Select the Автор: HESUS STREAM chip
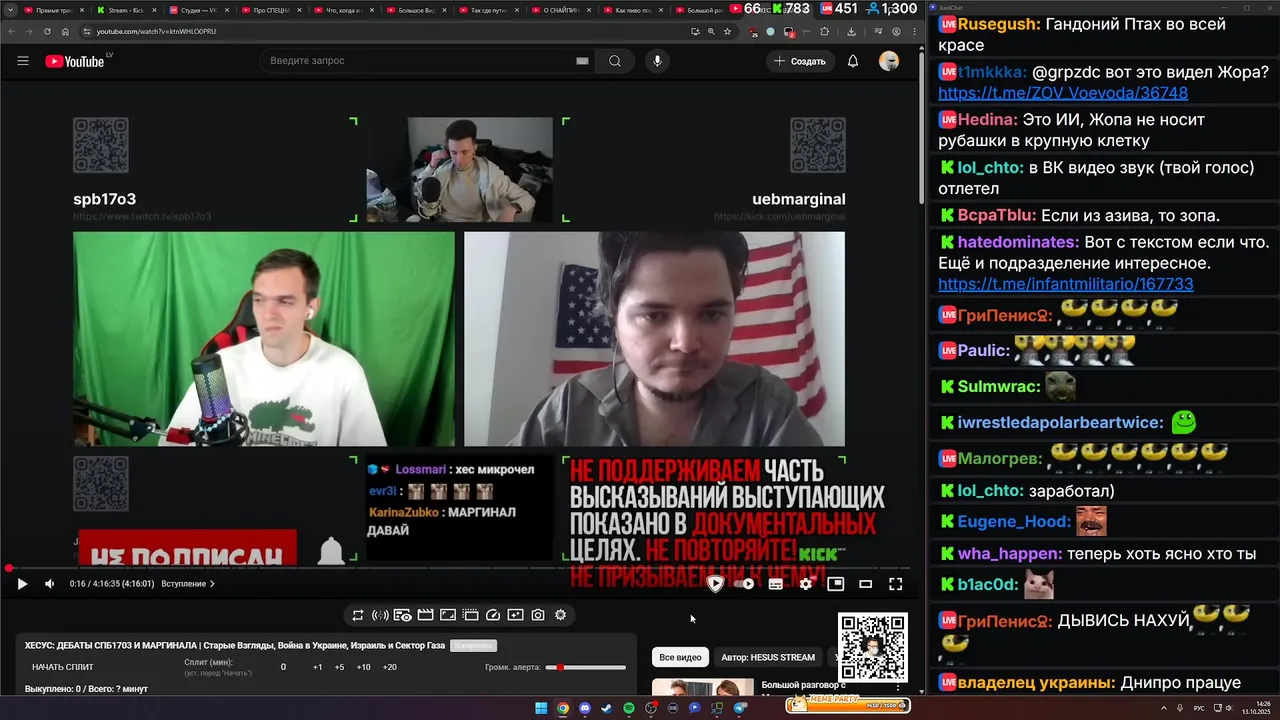Image resolution: width=1280 pixels, height=720 pixels. point(768,658)
